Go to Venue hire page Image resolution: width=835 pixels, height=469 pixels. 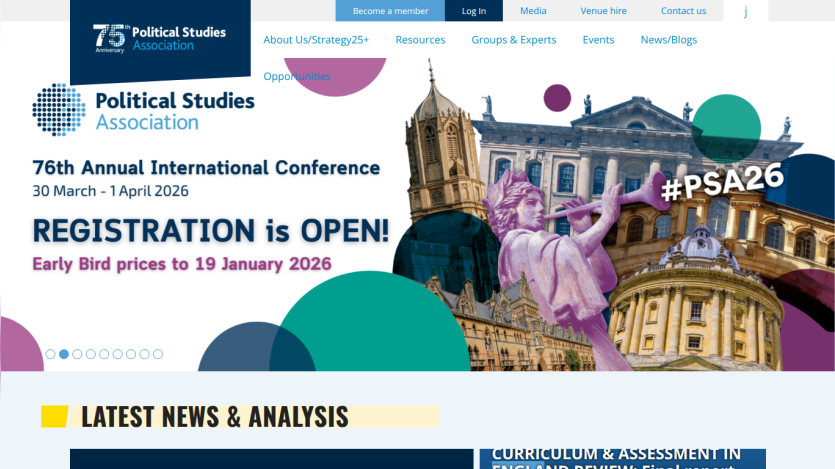pyautogui.click(x=603, y=11)
